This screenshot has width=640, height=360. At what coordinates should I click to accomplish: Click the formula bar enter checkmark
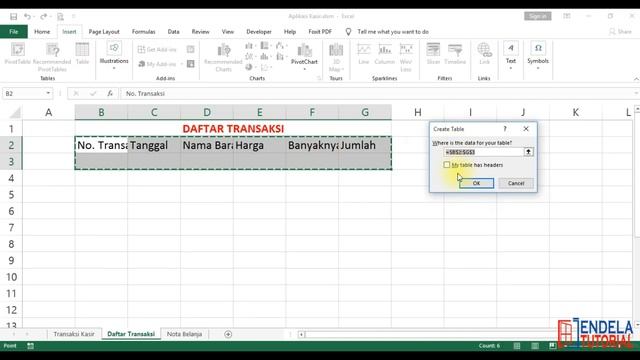point(93,93)
